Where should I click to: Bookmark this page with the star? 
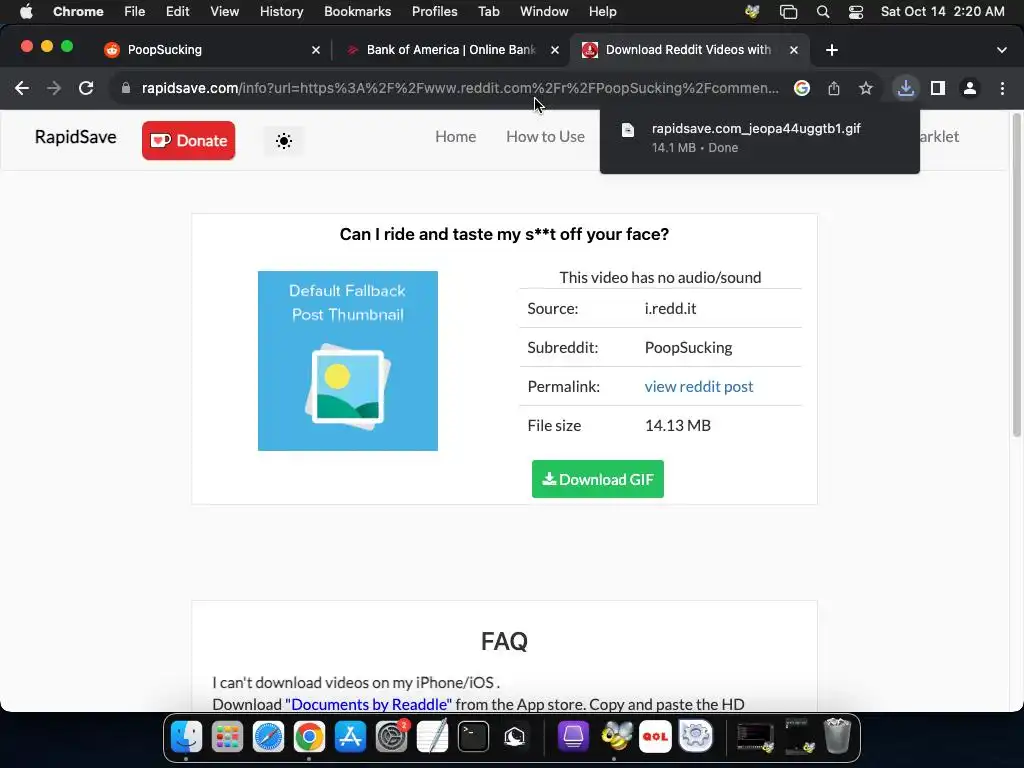point(866,88)
